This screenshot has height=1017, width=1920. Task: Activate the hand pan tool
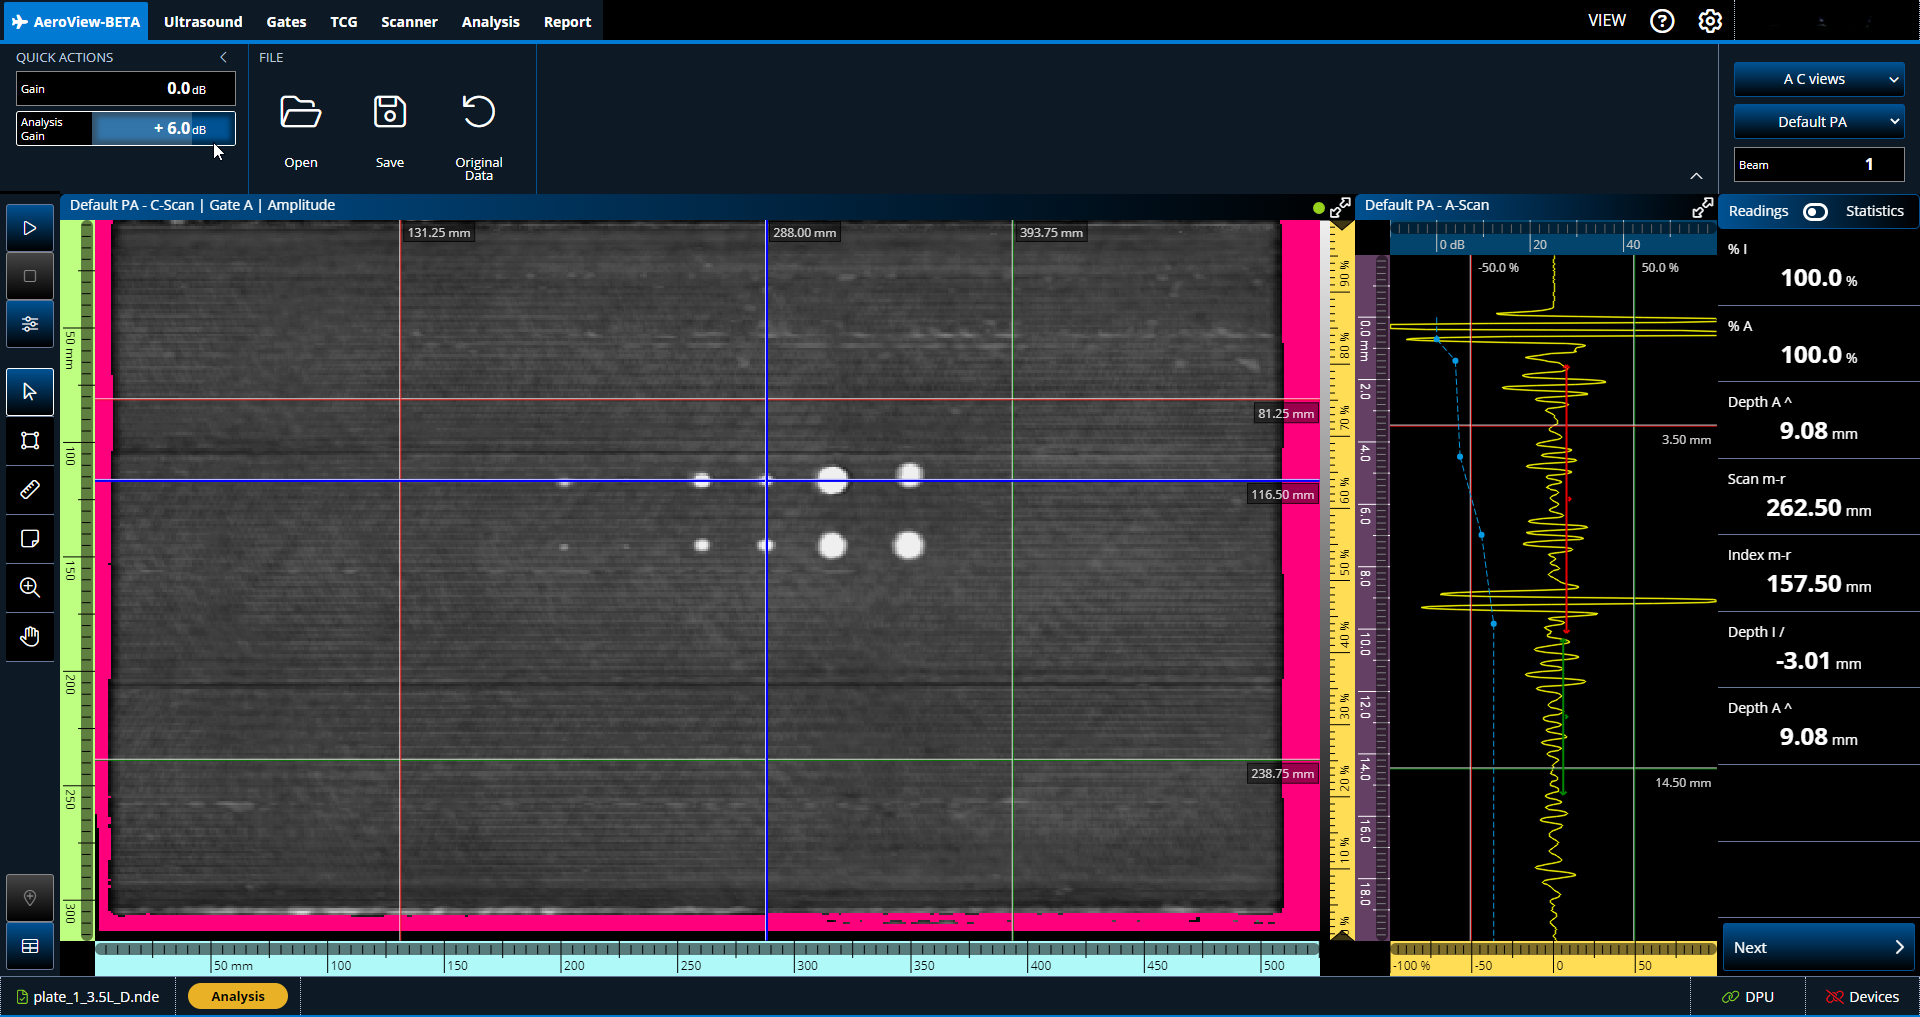click(x=30, y=637)
